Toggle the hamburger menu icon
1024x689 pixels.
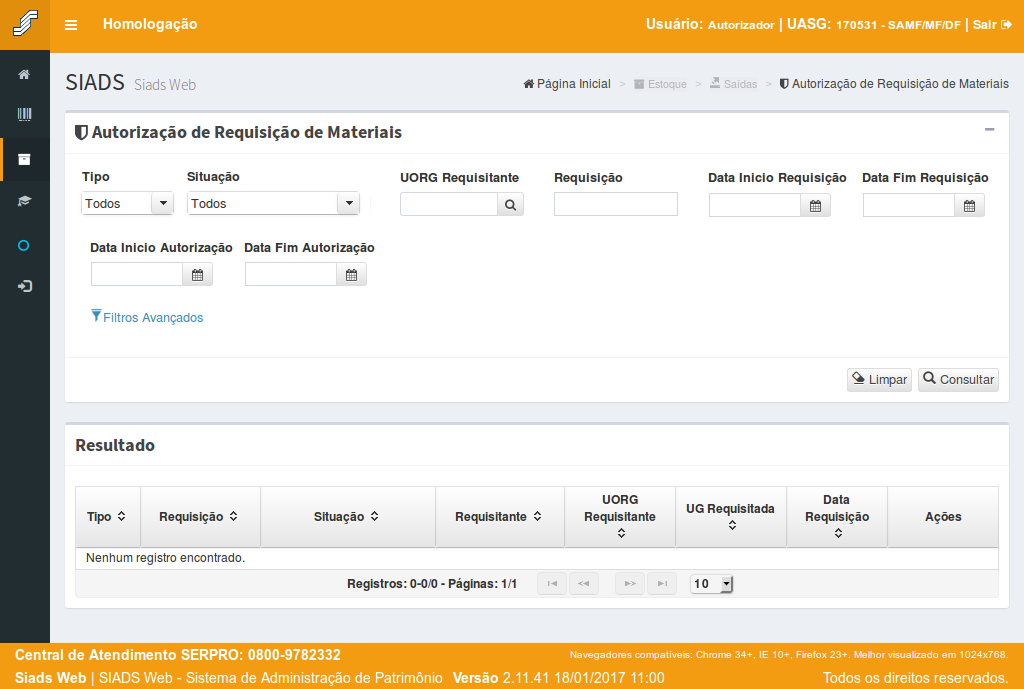point(71,25)
